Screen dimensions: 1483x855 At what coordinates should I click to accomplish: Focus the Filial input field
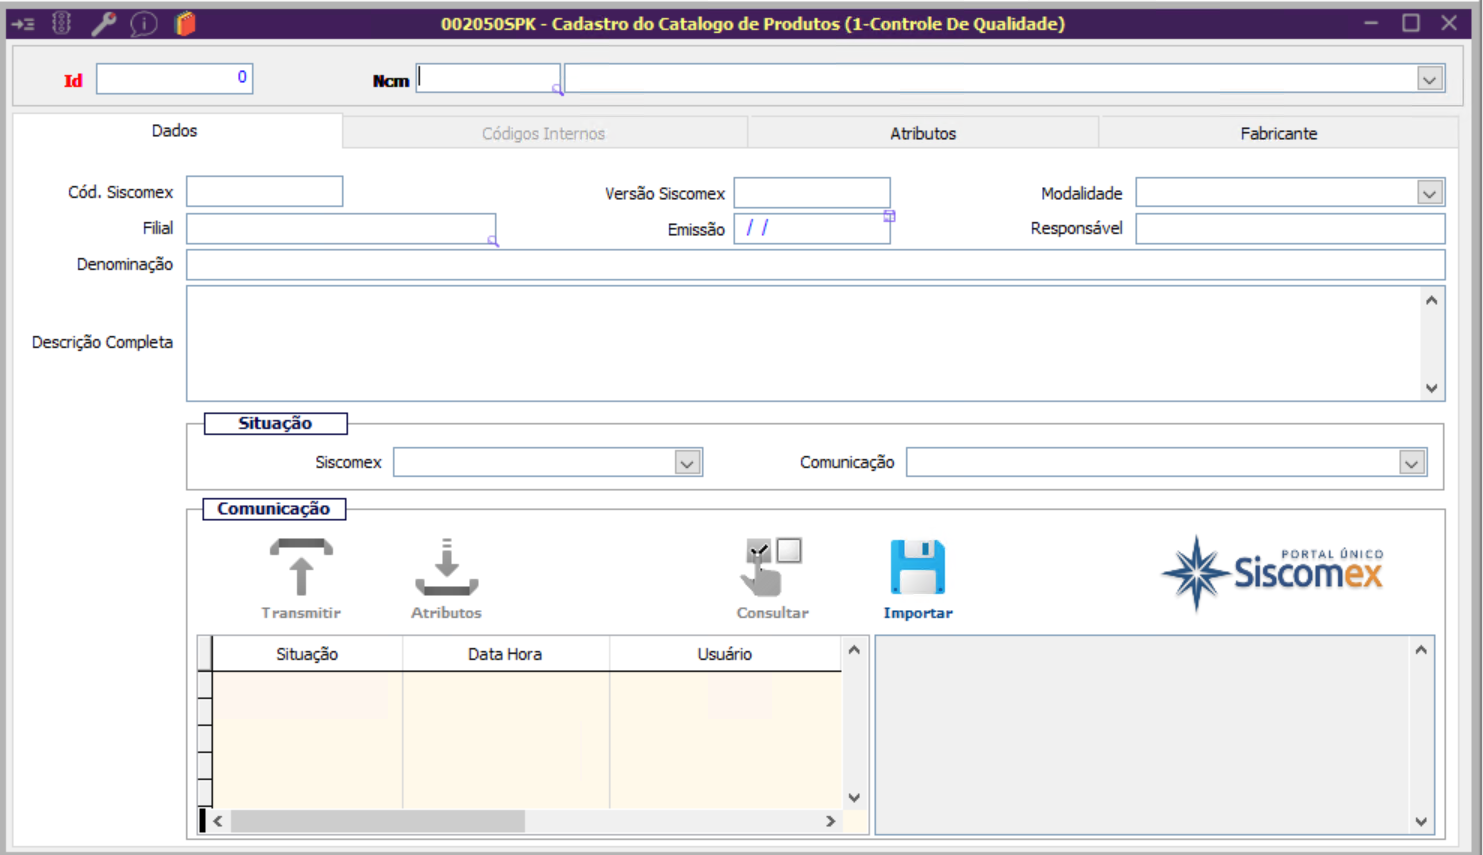tap(341, 228)
